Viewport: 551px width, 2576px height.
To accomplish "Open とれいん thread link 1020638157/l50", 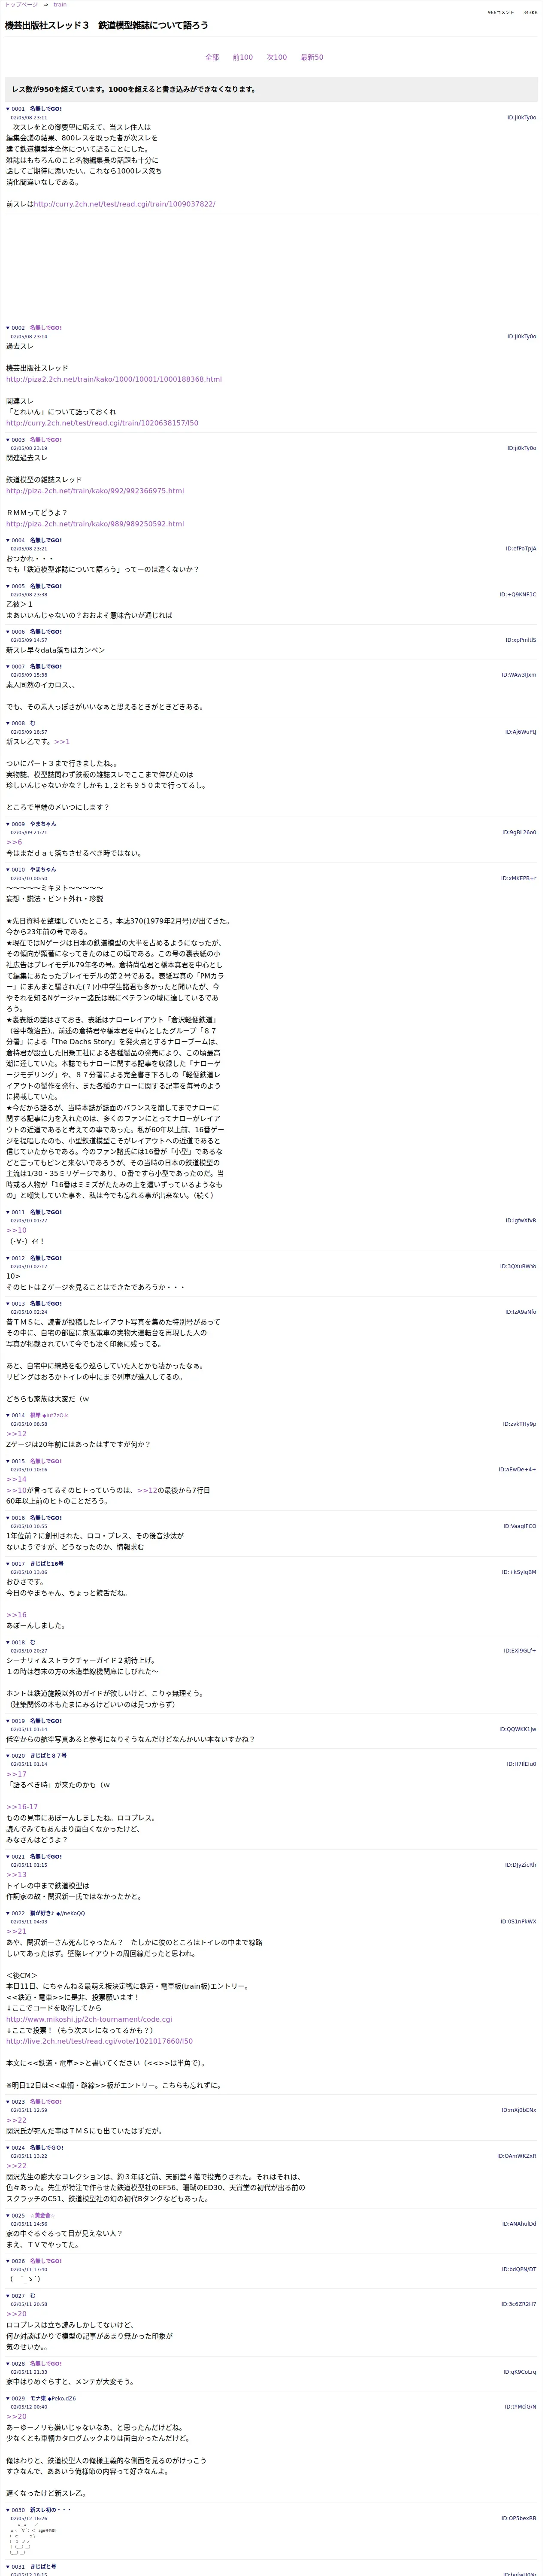I will (102, 423).
